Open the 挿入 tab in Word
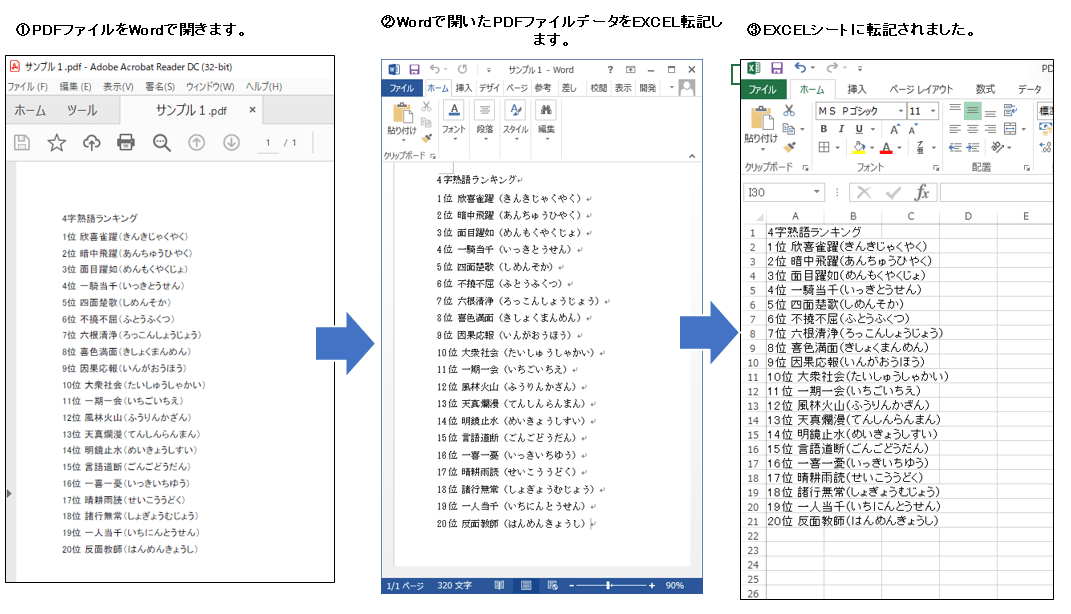Screen dimensions: 1071x614 [464, 88]
